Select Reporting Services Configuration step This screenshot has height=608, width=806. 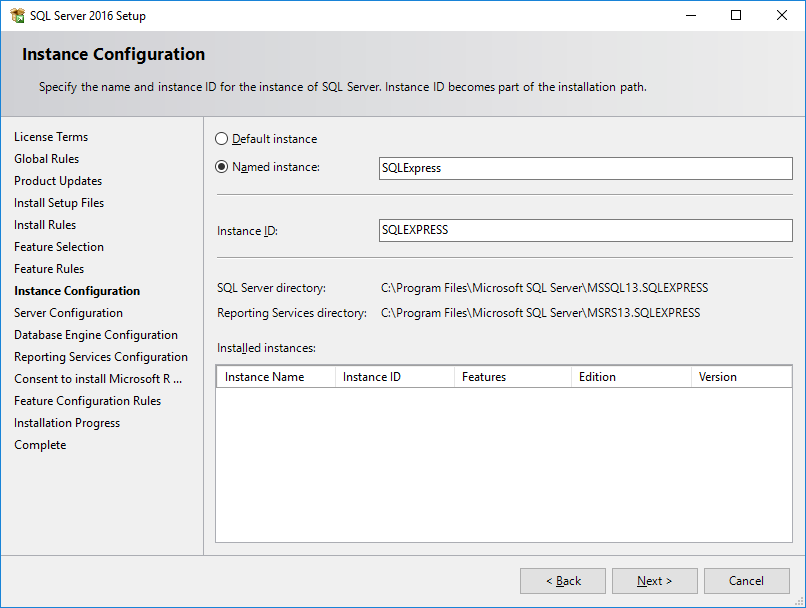tap(101, 357)
